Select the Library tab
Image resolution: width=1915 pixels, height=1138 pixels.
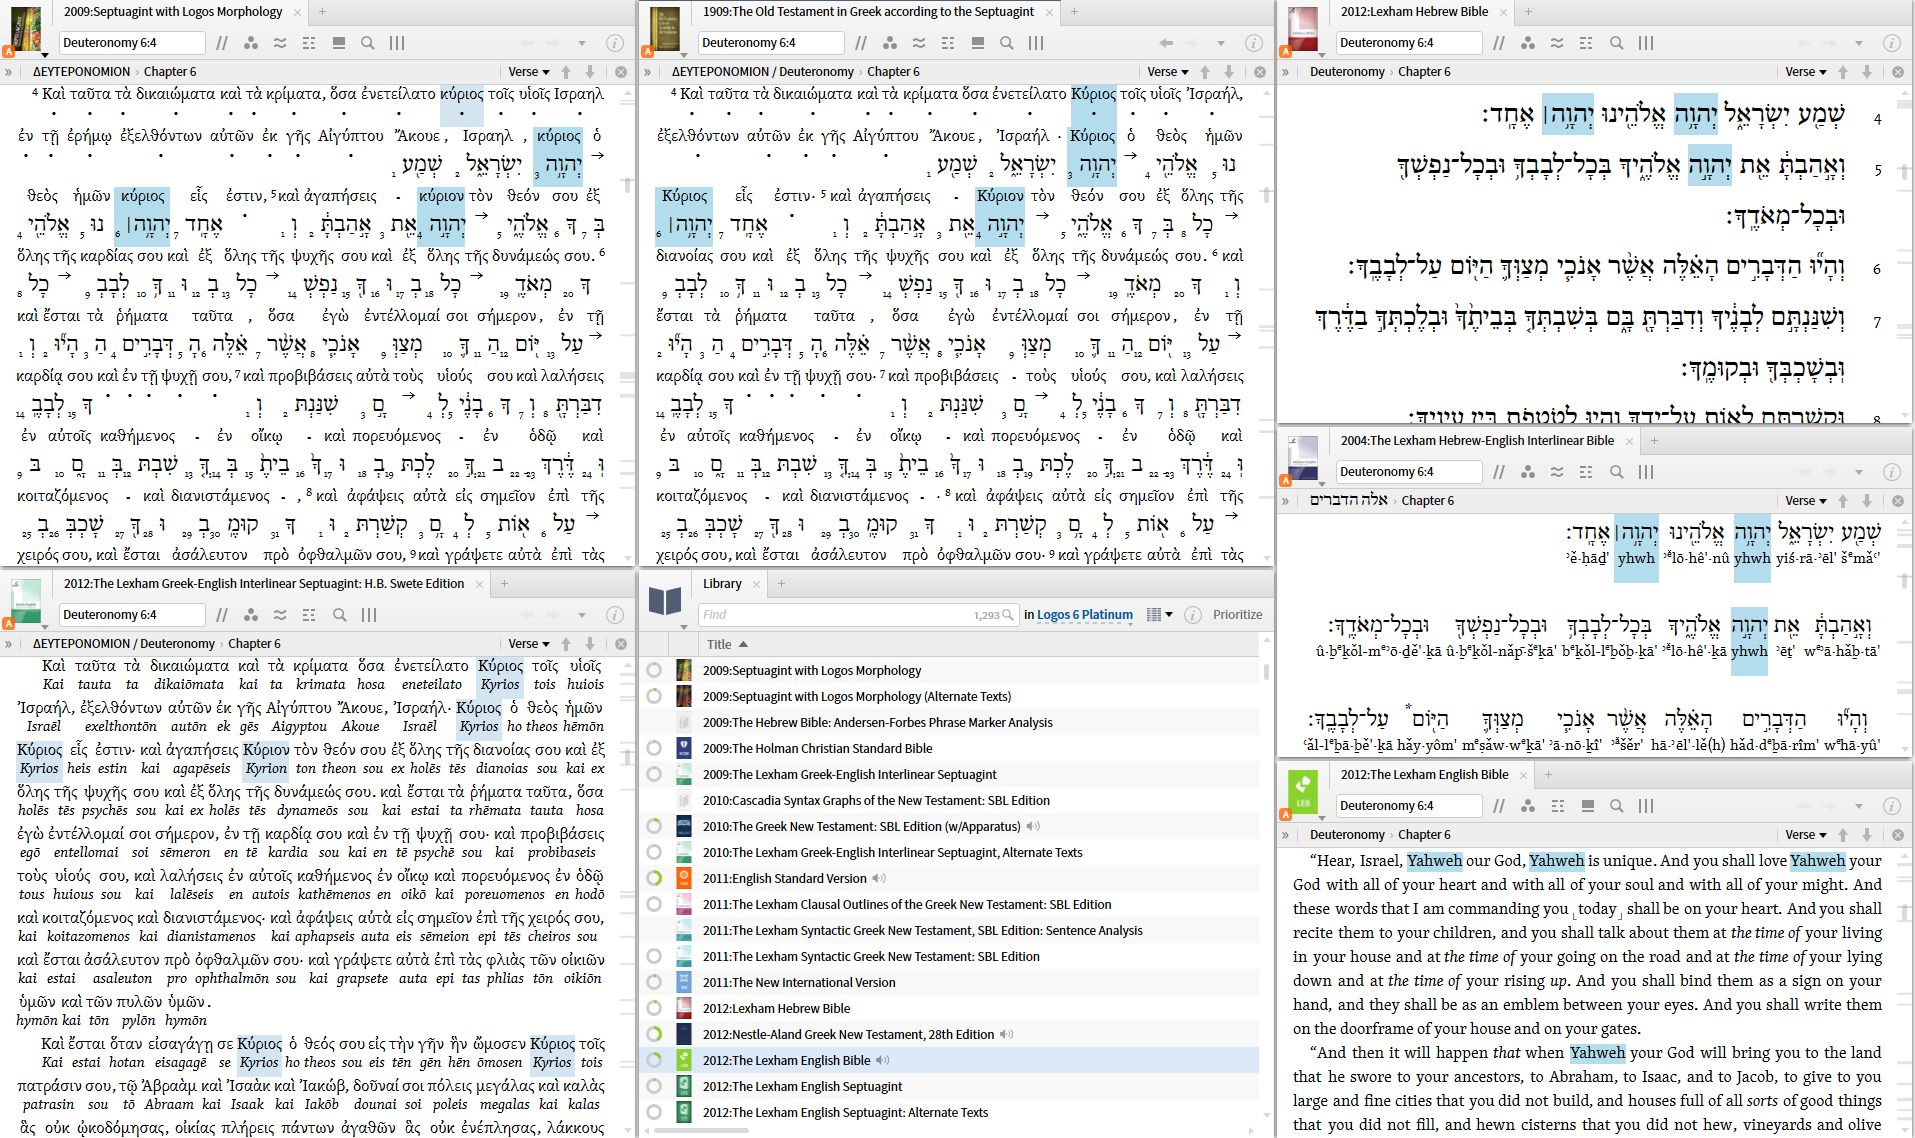722,584
